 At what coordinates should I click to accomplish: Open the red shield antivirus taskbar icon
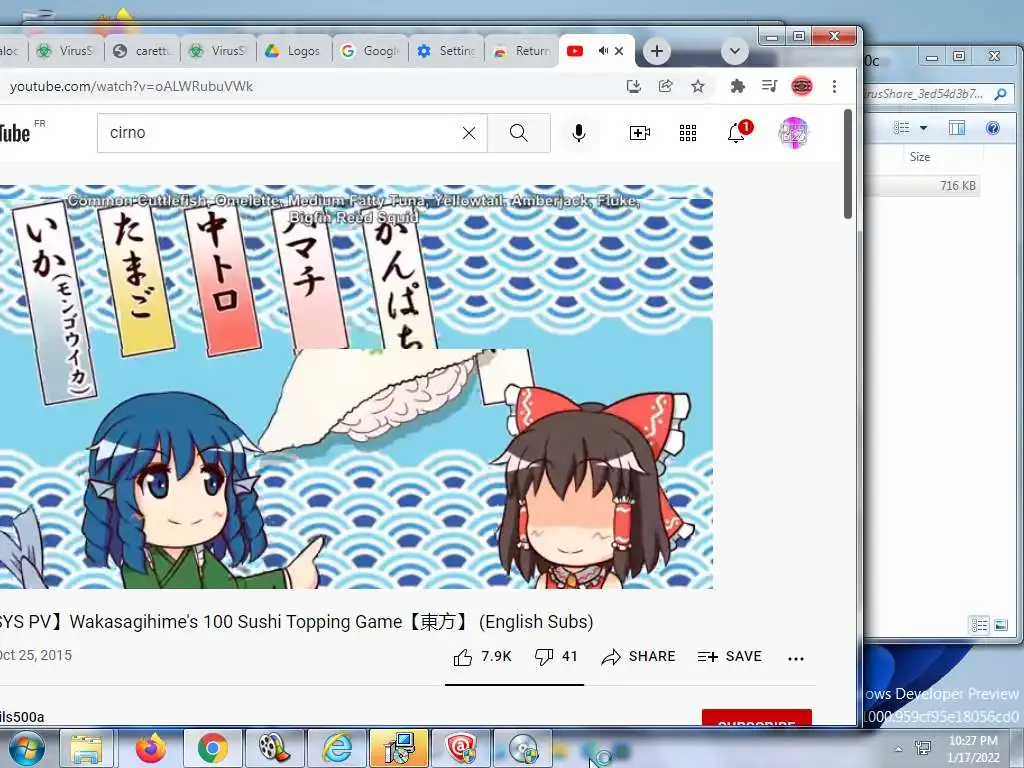pos(461,749)
